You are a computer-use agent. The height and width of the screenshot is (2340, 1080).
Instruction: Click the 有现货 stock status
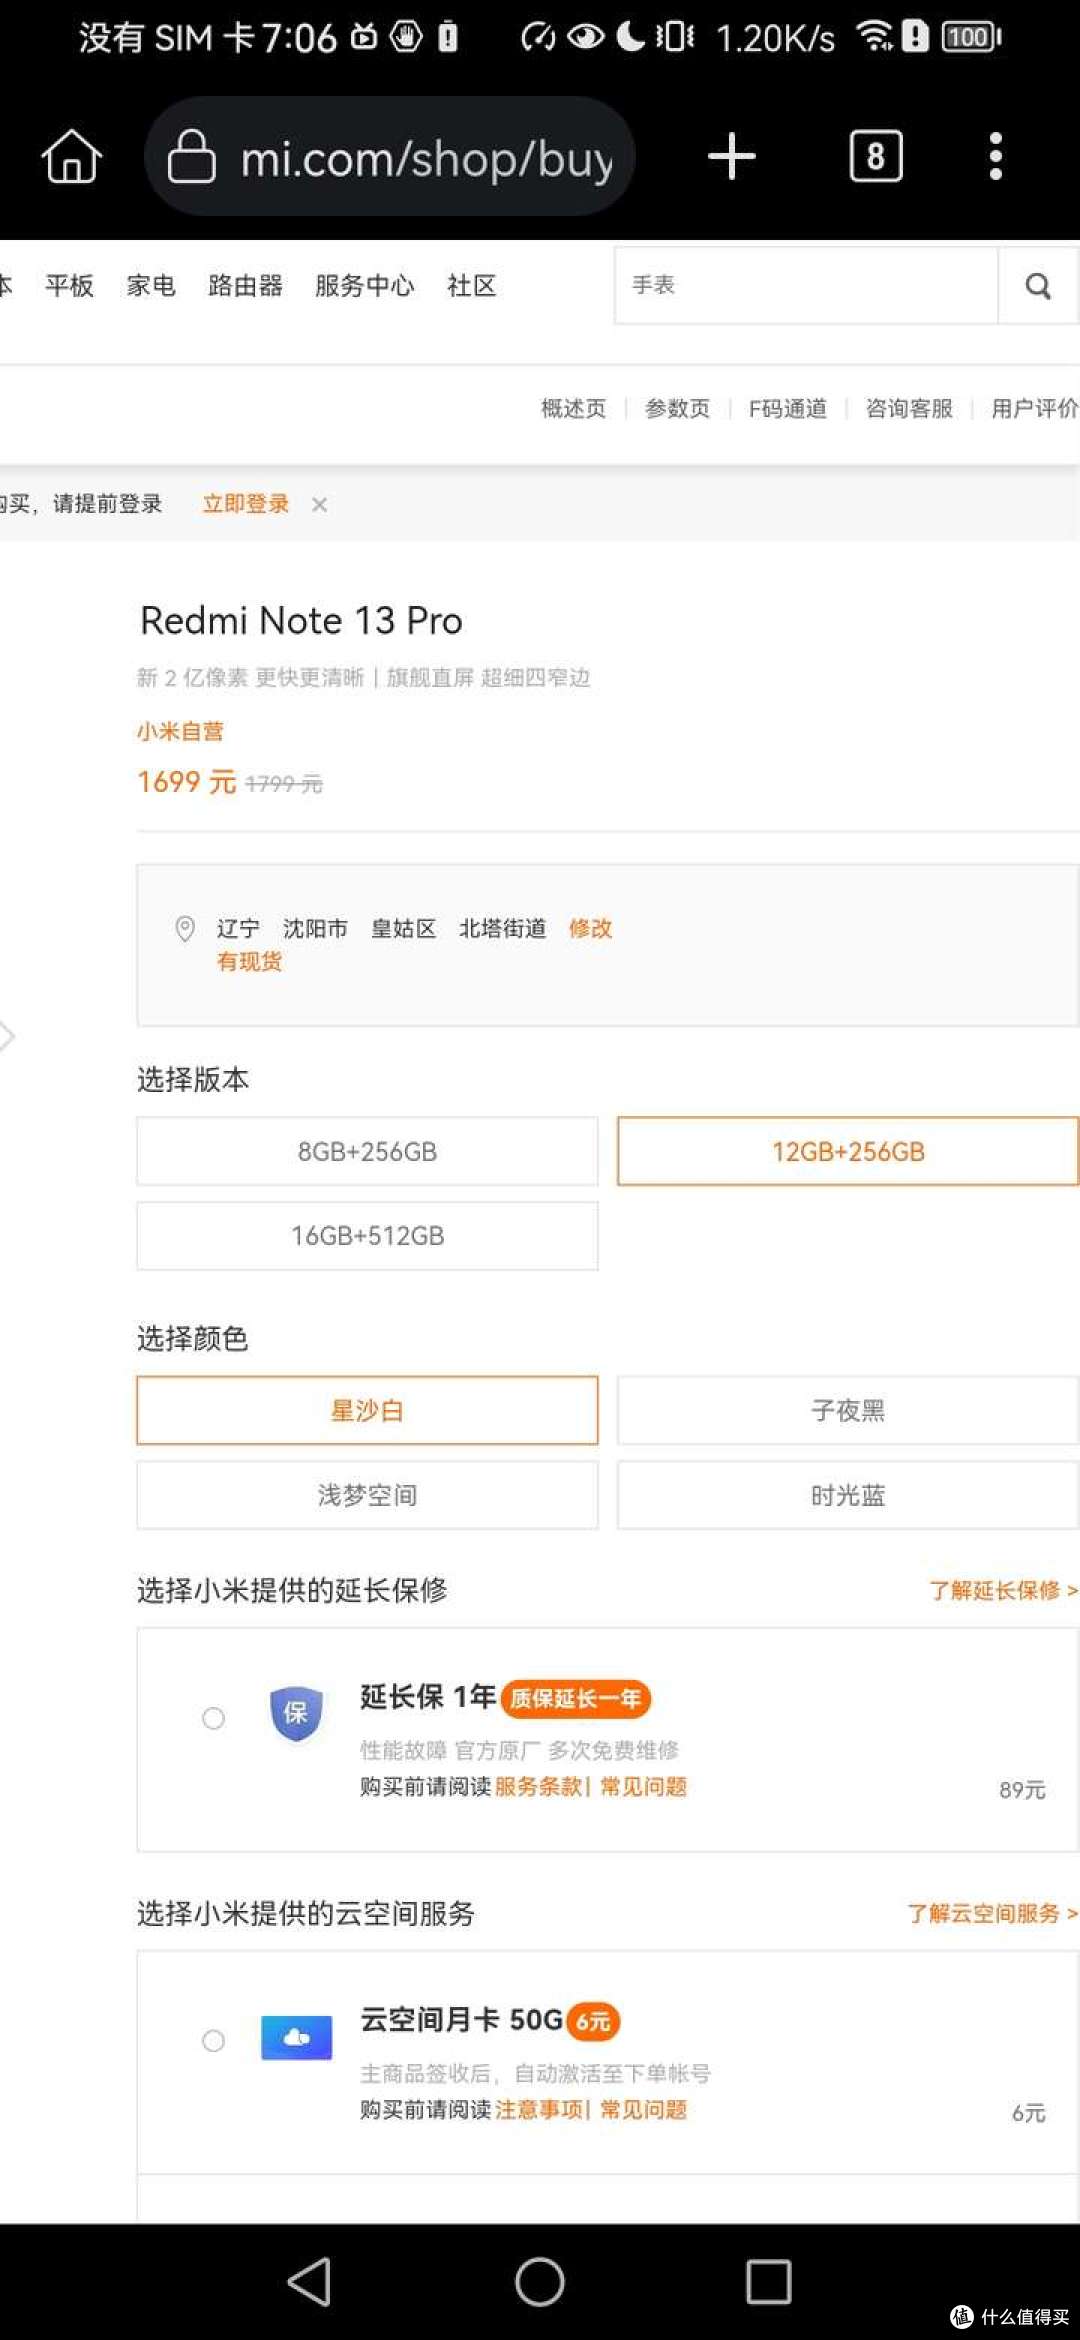click(x=249, y=961)
